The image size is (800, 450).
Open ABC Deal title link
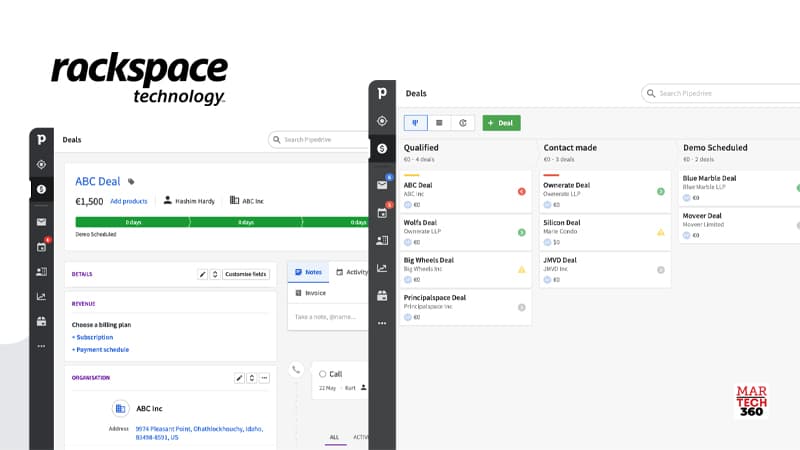pos(97,181)
